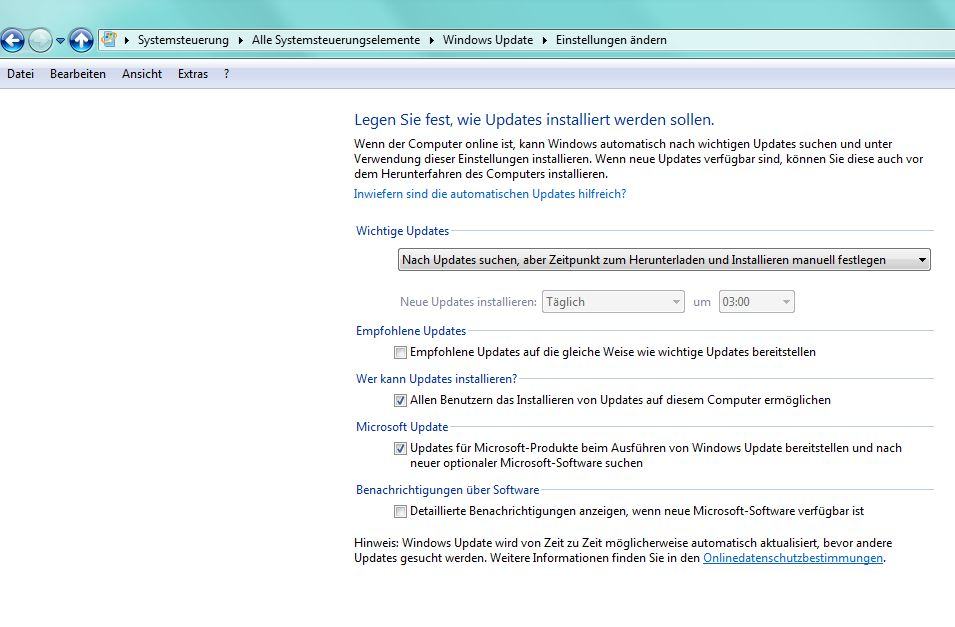
Task: Click the greyed-out Forward navigation arrow
Action: point(40,41)
